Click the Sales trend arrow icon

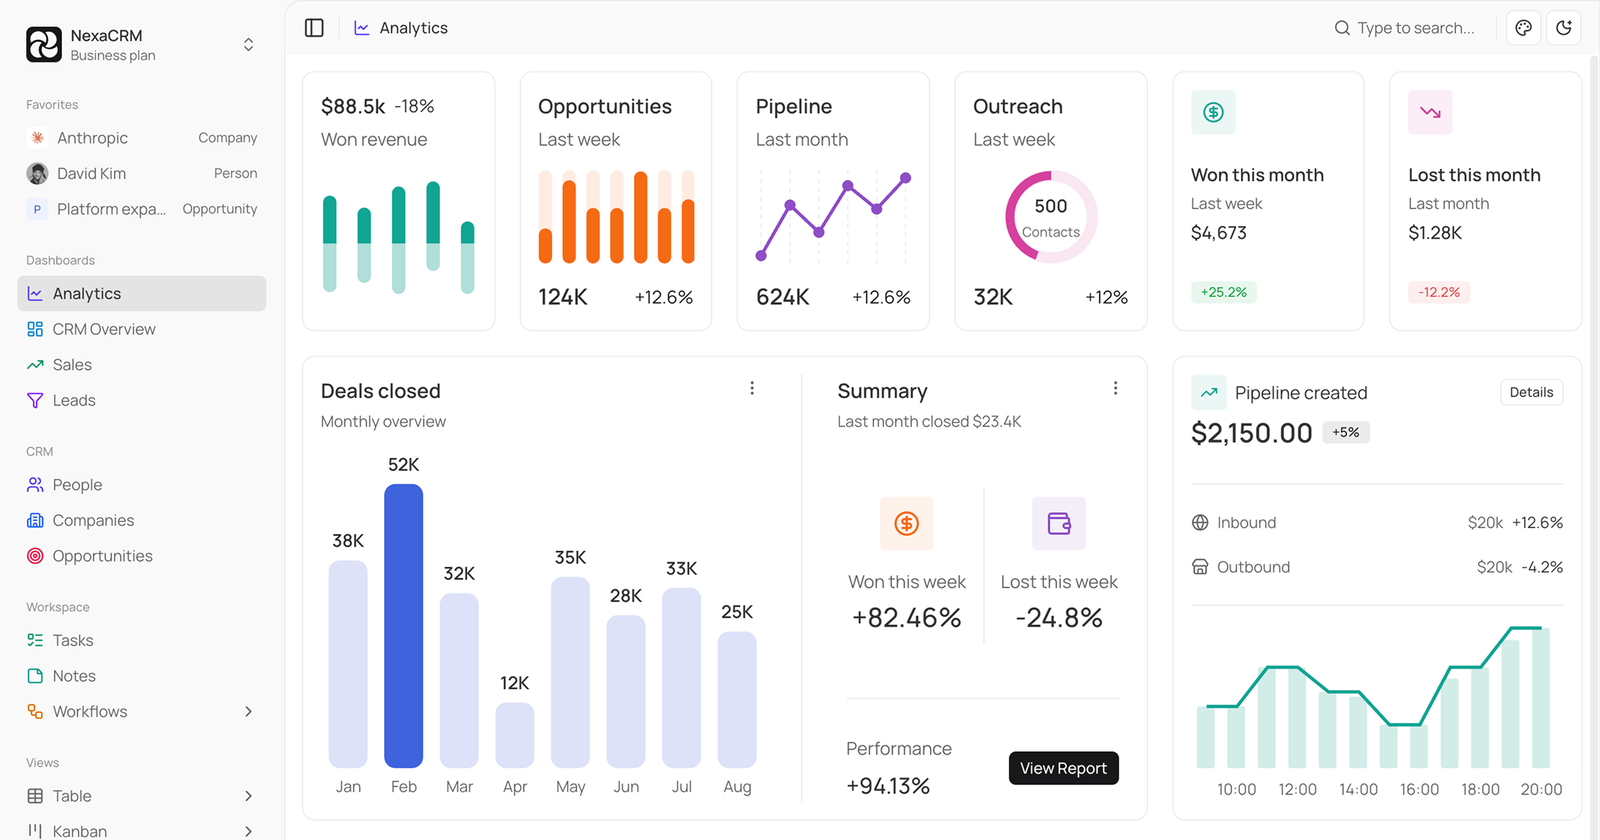click(x=35, y=365)
